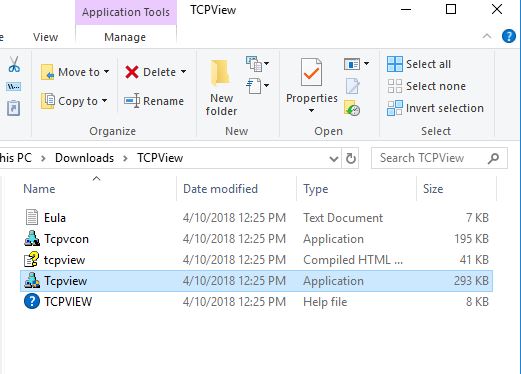Click the TCPVIEW help file name
Screen dimensions: 521x374
click(68, 302)
